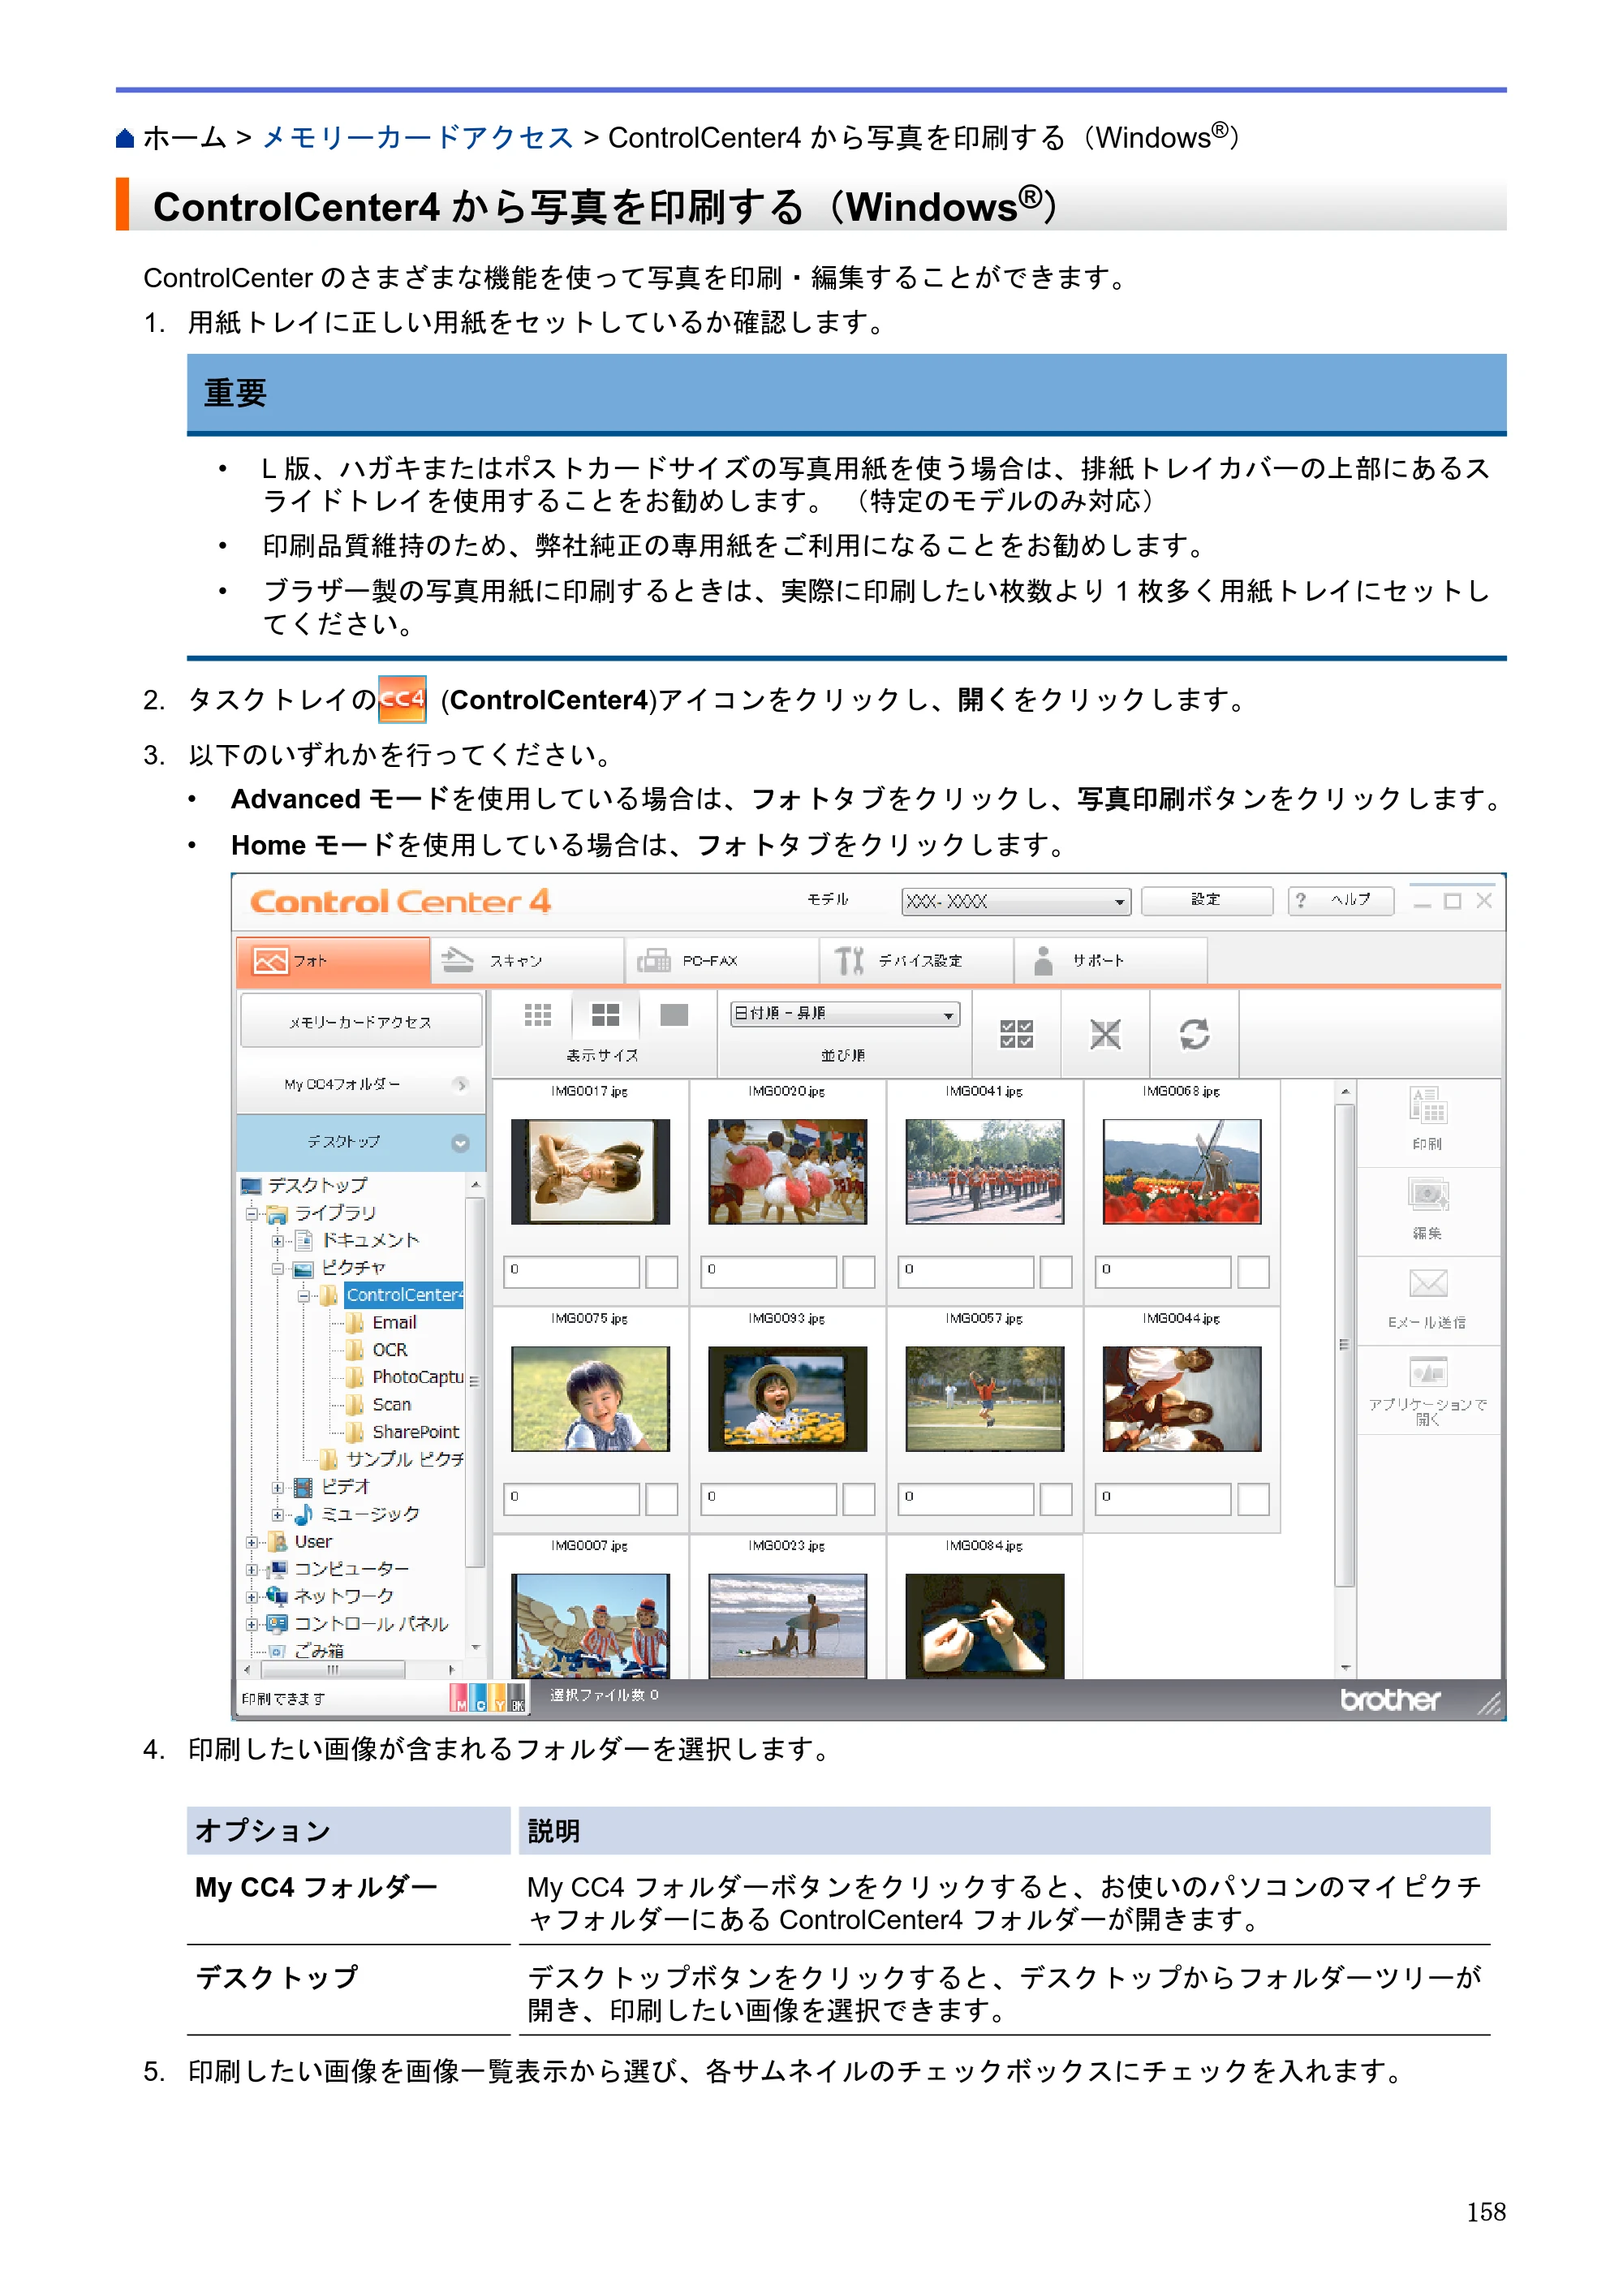Switch to the PC-FAX tab
The width and height of the screenshot is (1623, 2296).
[722, 961]
